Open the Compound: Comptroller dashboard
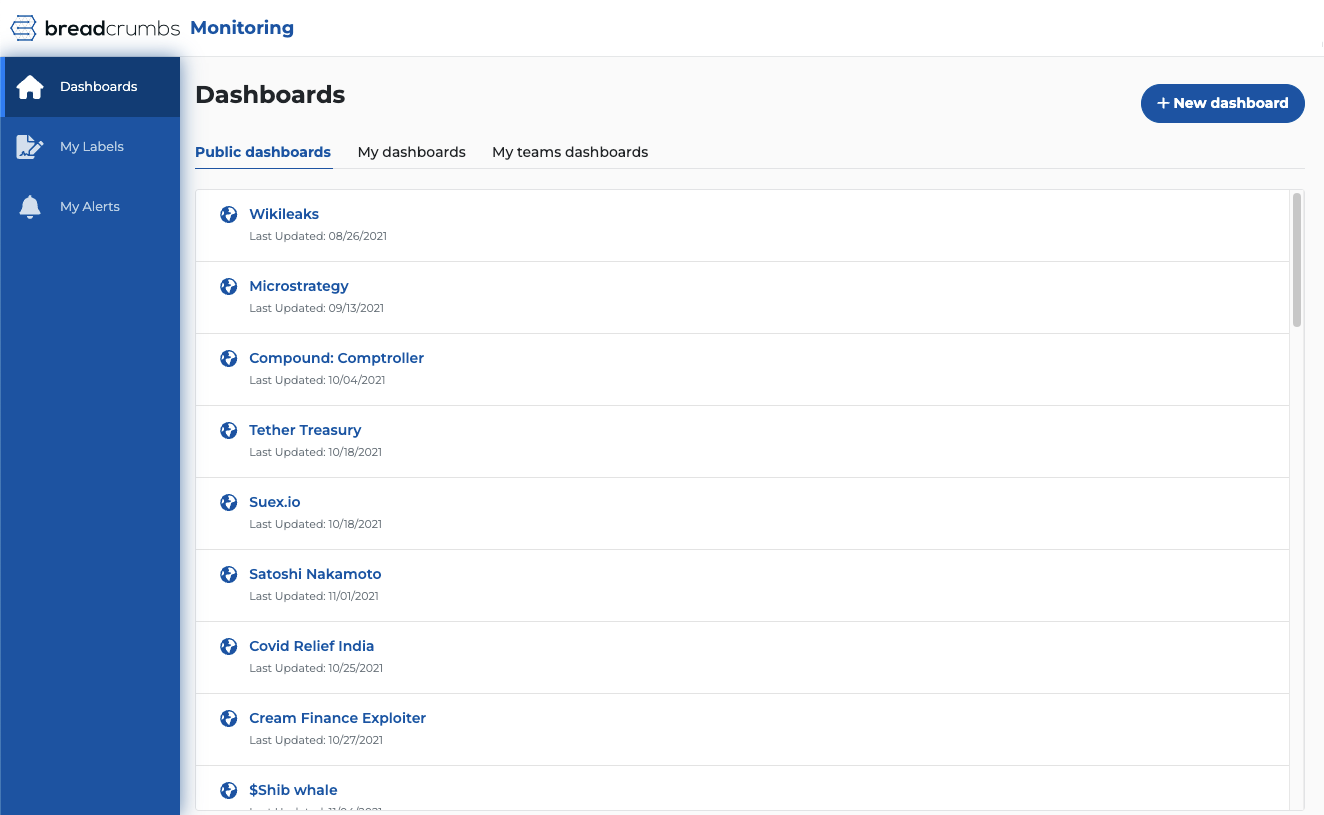This screenshot has height=815, width=1324. point(336,358)
